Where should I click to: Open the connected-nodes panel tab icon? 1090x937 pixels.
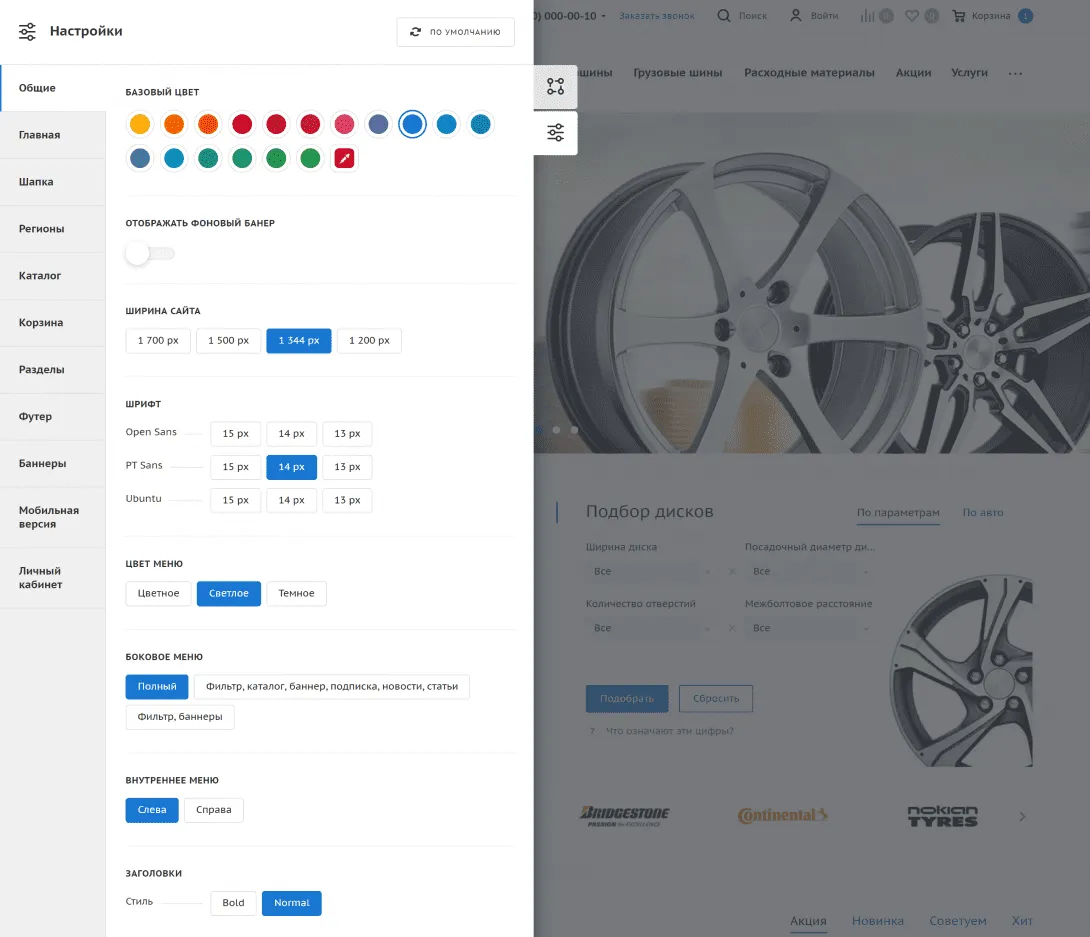[555, 86]
